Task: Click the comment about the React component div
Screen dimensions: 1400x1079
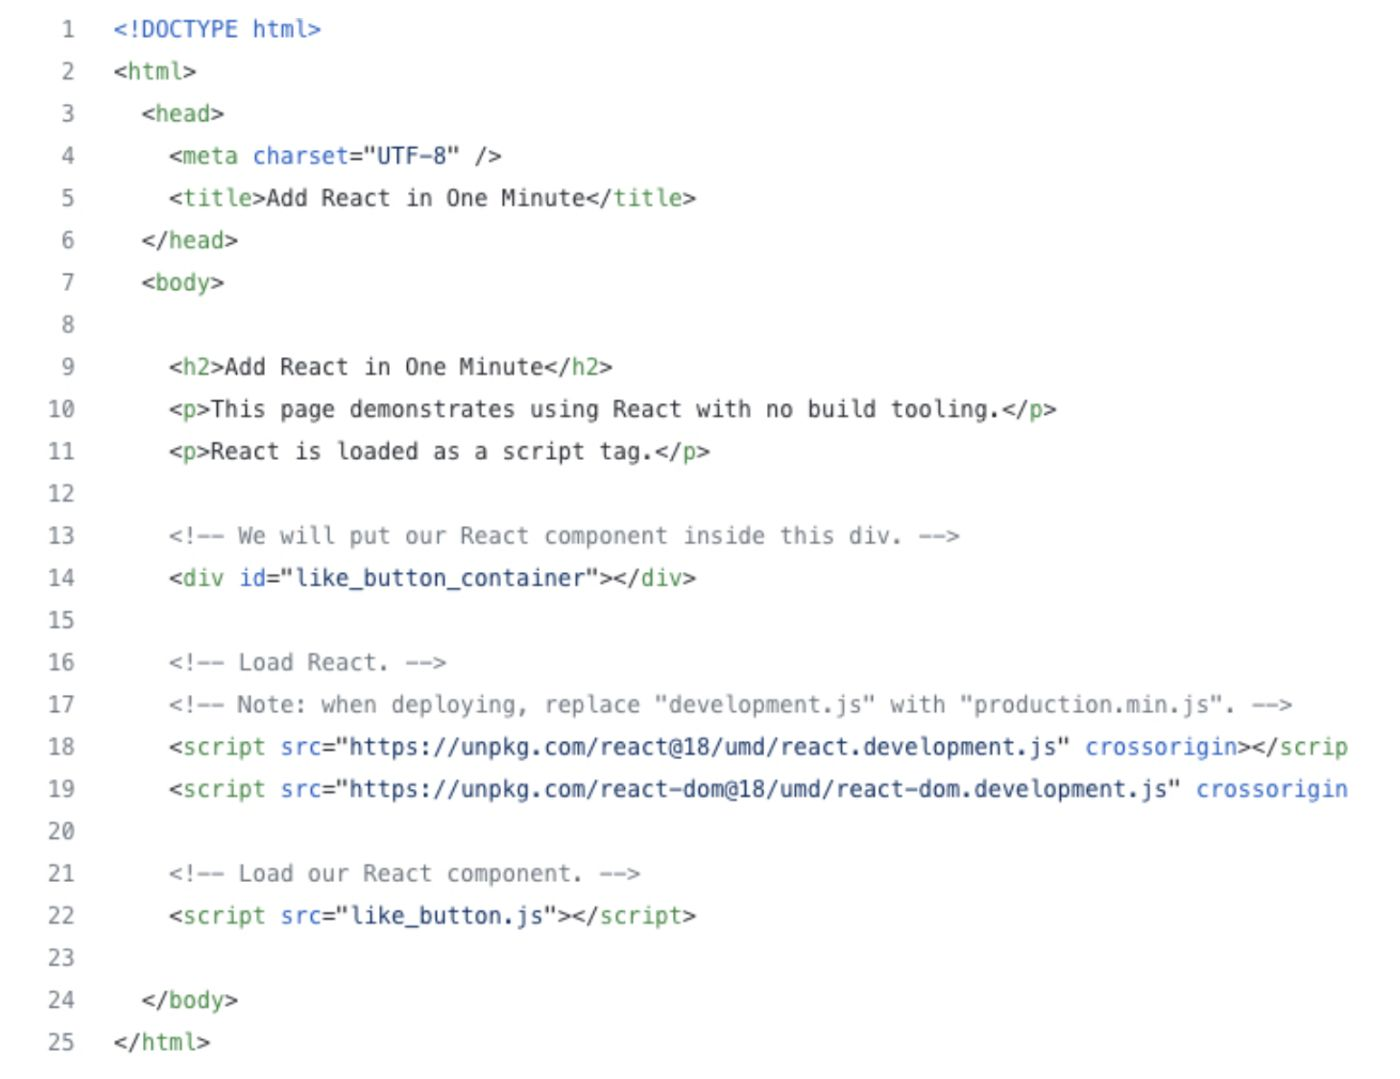Action: click(x=563, y=536)
